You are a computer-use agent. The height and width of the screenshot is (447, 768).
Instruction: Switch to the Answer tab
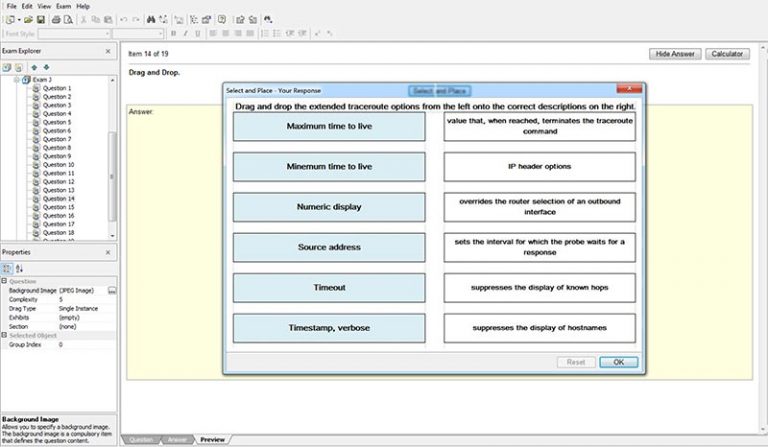click(x=175, y=440)
